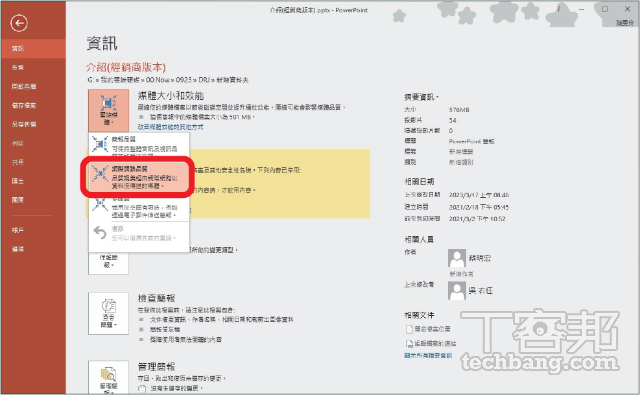Select 另存新檔 (Save As) in the sidebar
Viewport: 640px width, 395px height.
pos(33,124)
